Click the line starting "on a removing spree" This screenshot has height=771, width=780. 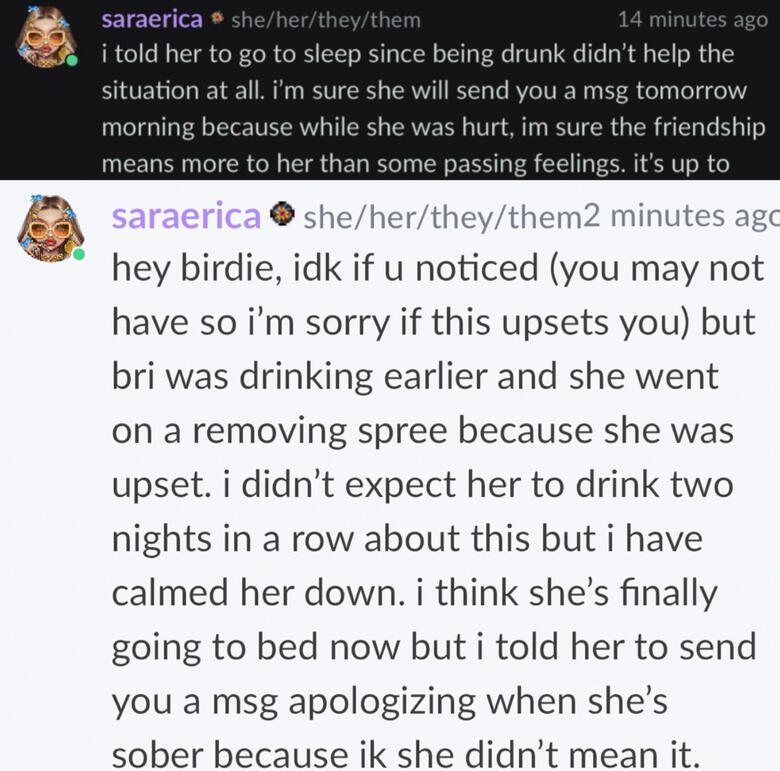(x=421, y=431)
